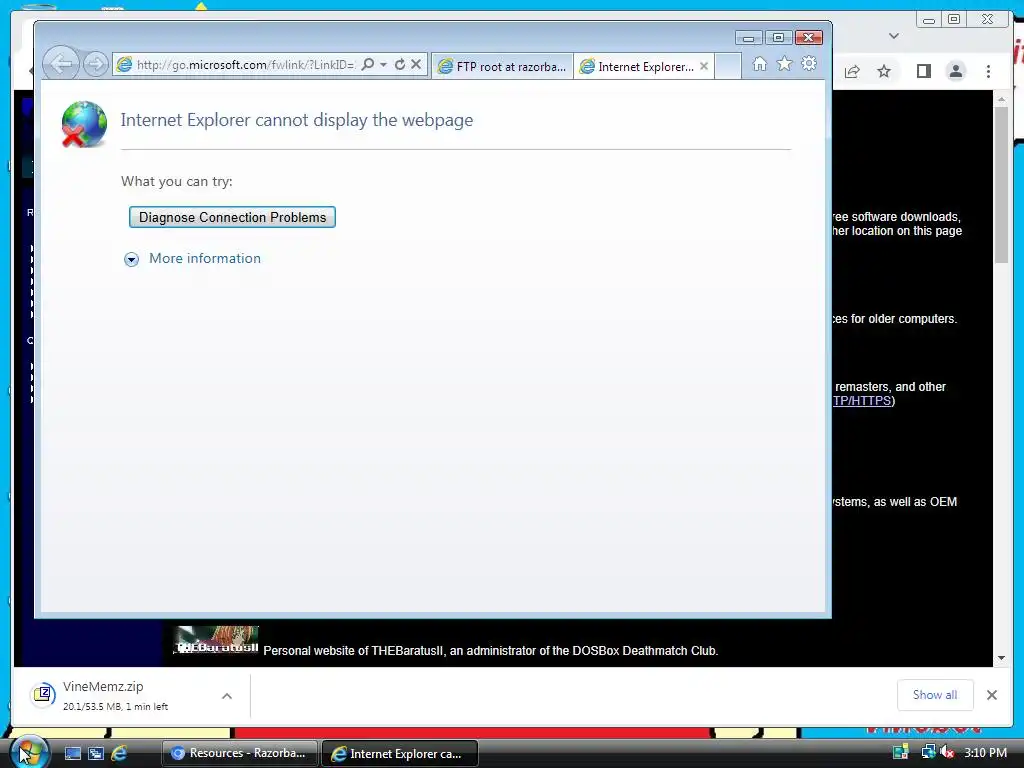Click the Internet Explorer back arrow button
Viewport: 1024px width, 768px height.
pos(61,64)
